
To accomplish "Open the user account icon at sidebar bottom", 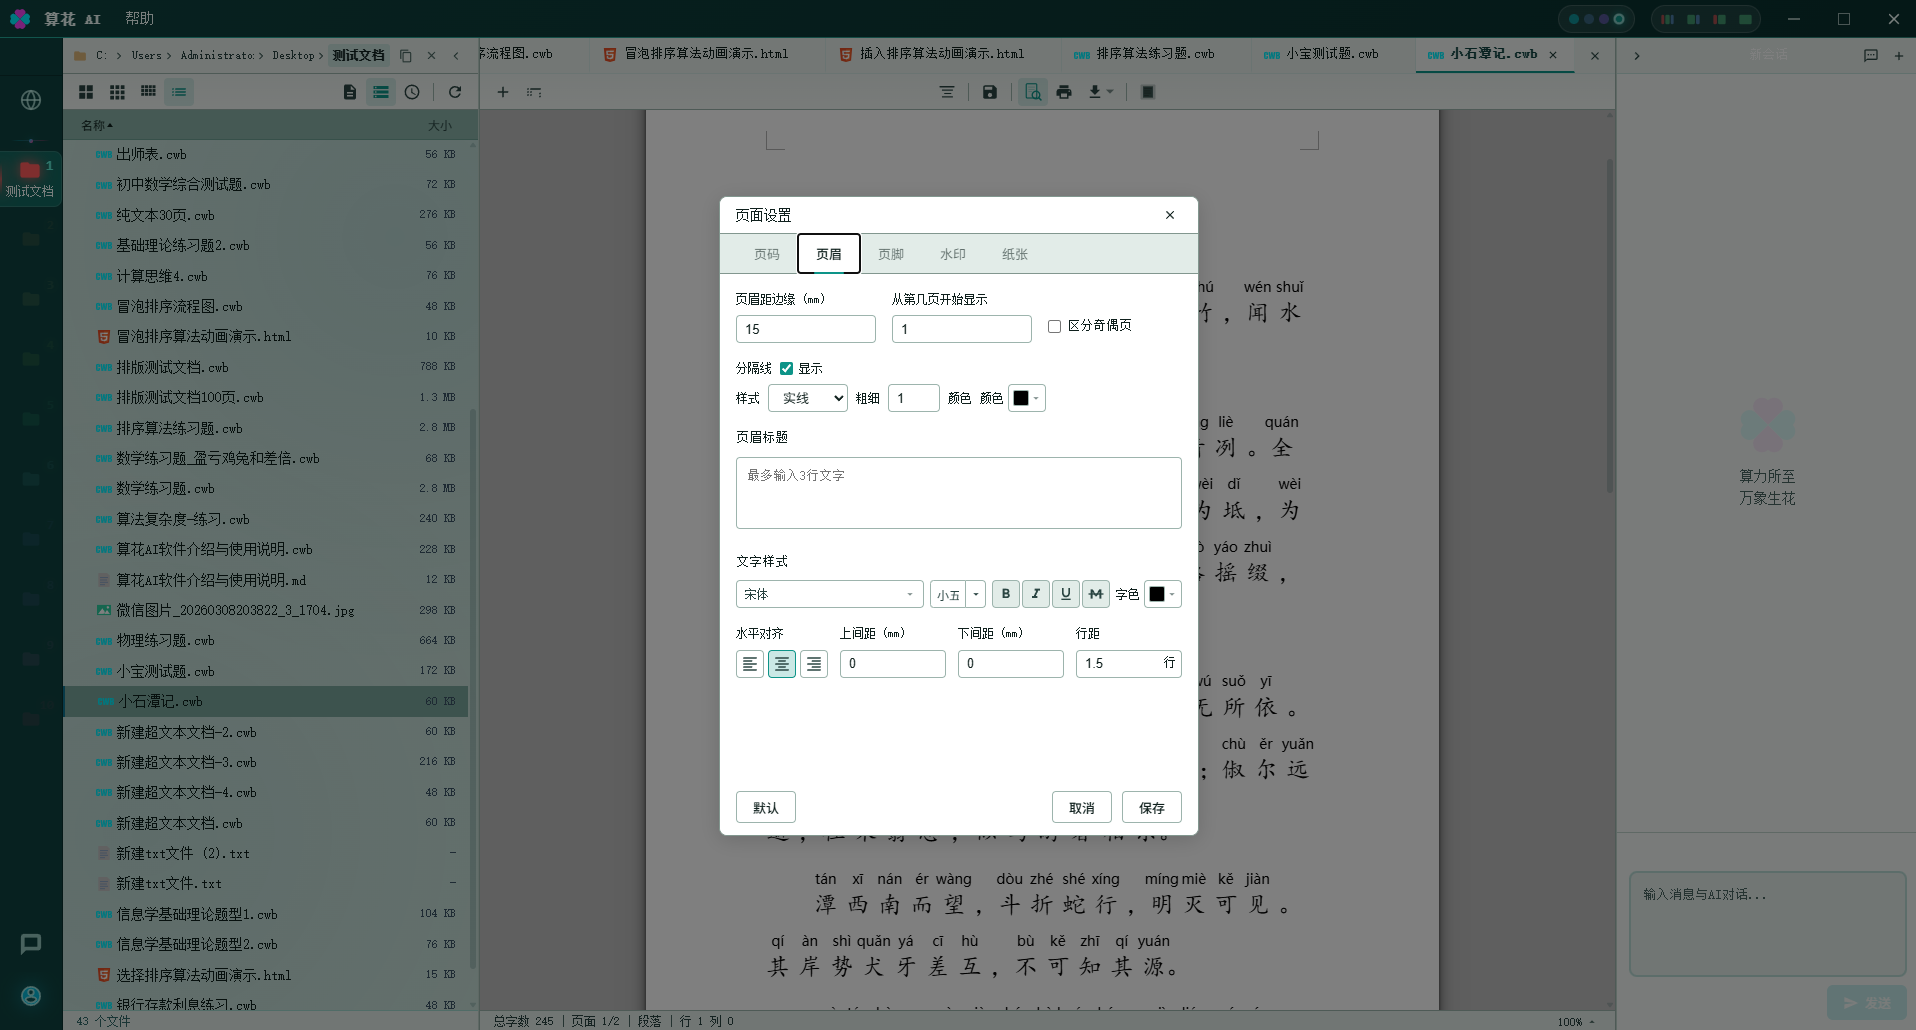I will (x=31, y=996).
